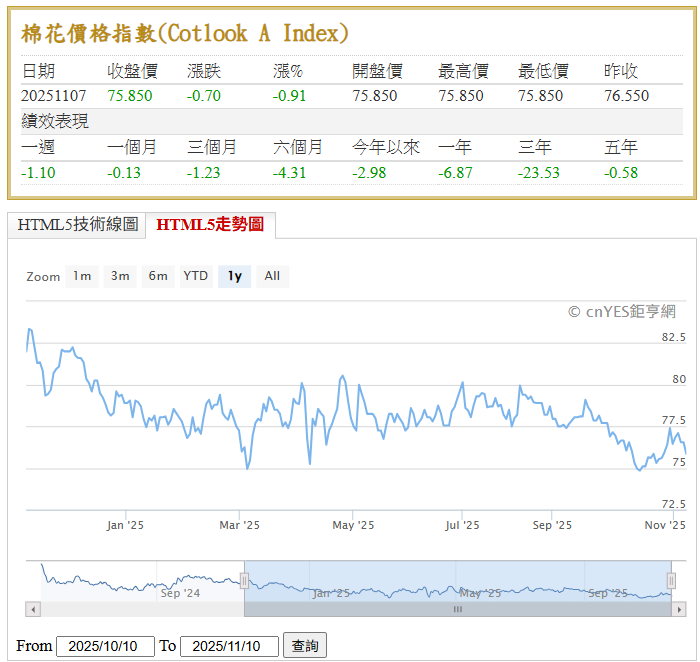700x662 pixels.
Task: Click the left range handle in navigator
Action: [244, 581]
